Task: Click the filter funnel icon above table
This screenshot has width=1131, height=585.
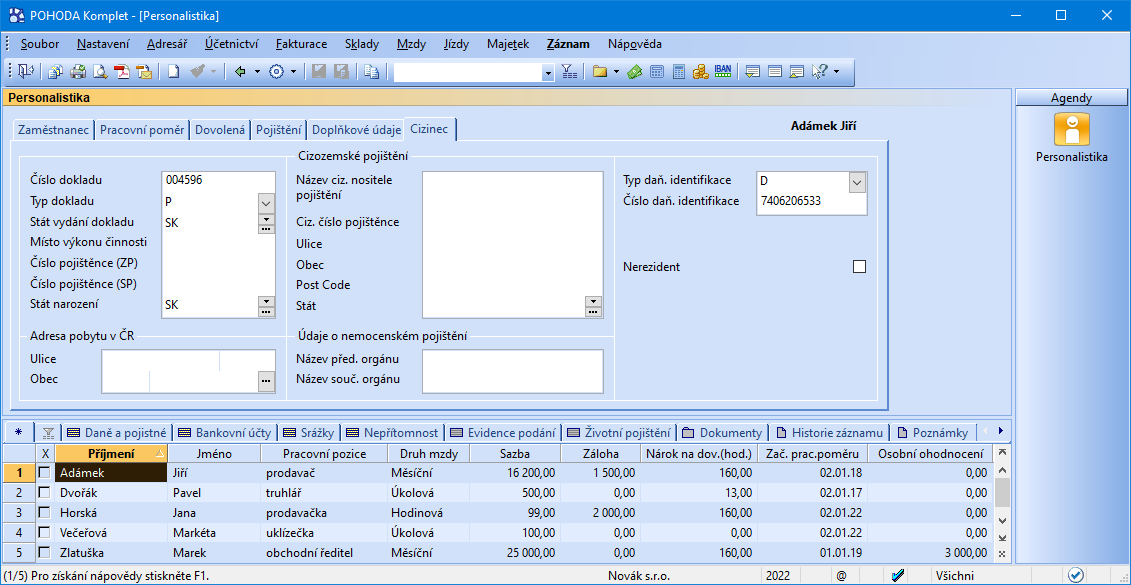Action: [48, 433]
